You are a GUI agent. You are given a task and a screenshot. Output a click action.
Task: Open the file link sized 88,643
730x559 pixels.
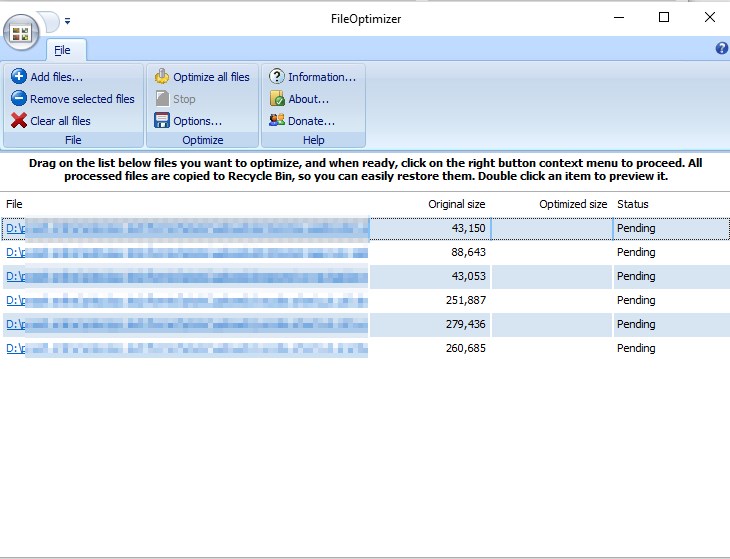click(14, 253)
